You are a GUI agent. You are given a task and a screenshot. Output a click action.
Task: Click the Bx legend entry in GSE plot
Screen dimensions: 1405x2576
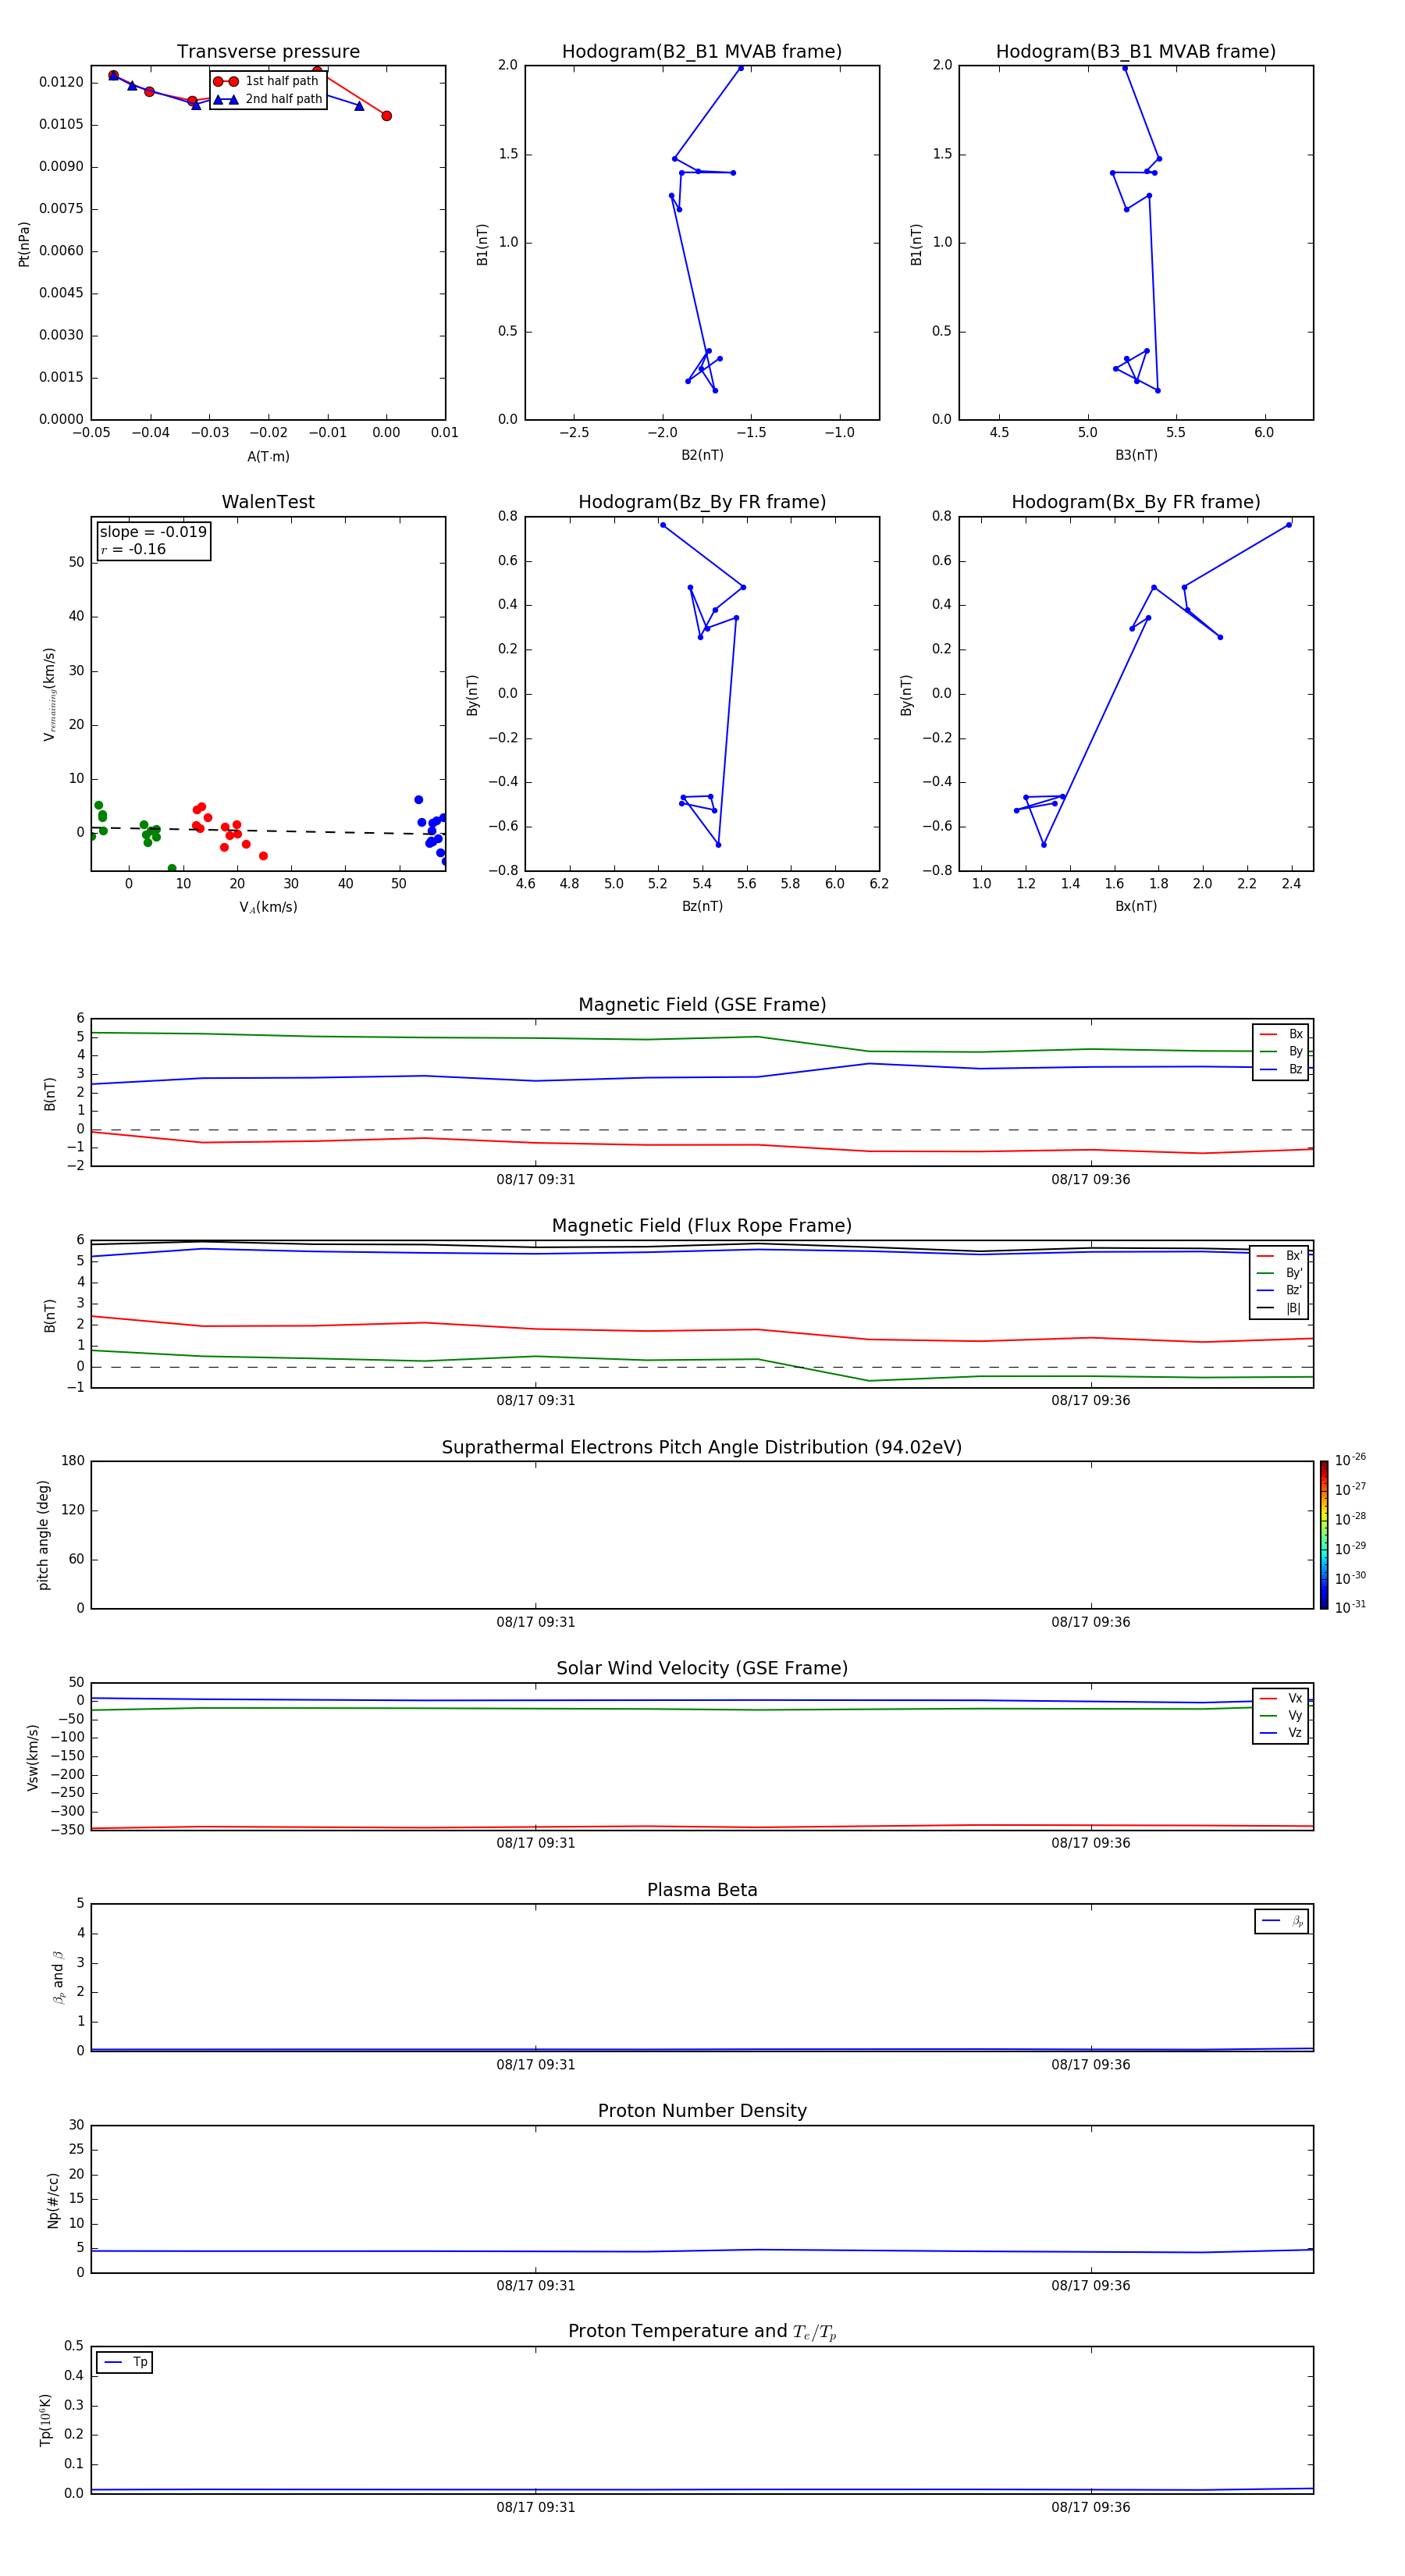pyautogui.click(x=1281, y=1034)
